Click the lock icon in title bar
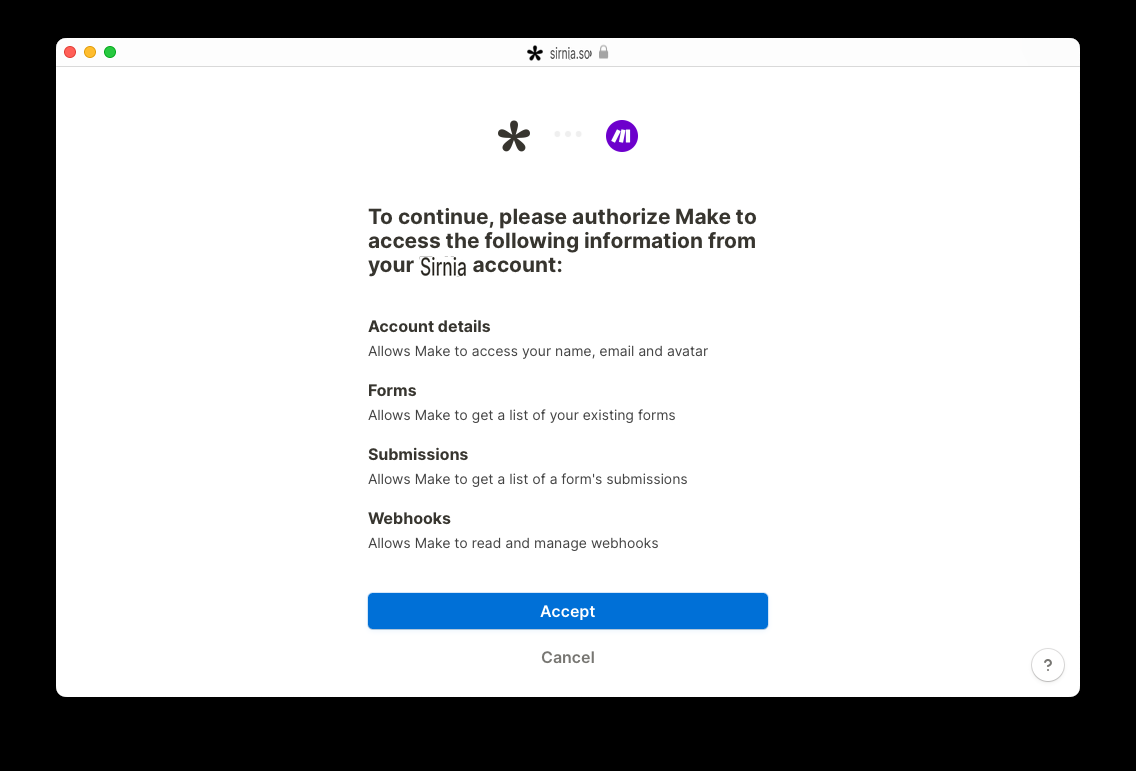1136x771 pixels. pyautogui.click(x=604, y=52)
